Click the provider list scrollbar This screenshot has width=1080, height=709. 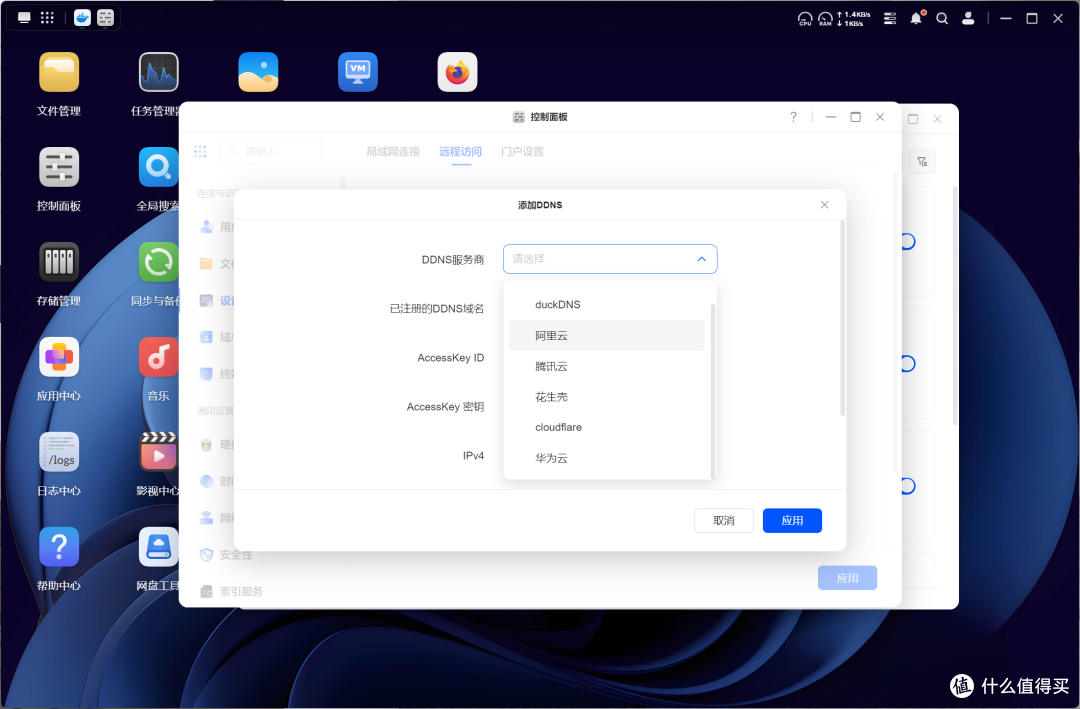click(713, 390)
